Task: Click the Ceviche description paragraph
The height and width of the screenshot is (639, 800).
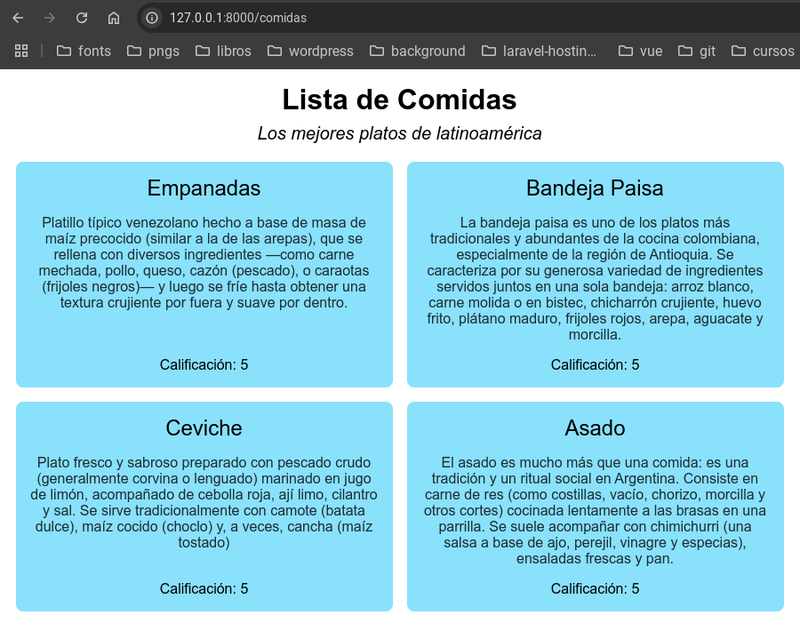Action: click(204, 502)
